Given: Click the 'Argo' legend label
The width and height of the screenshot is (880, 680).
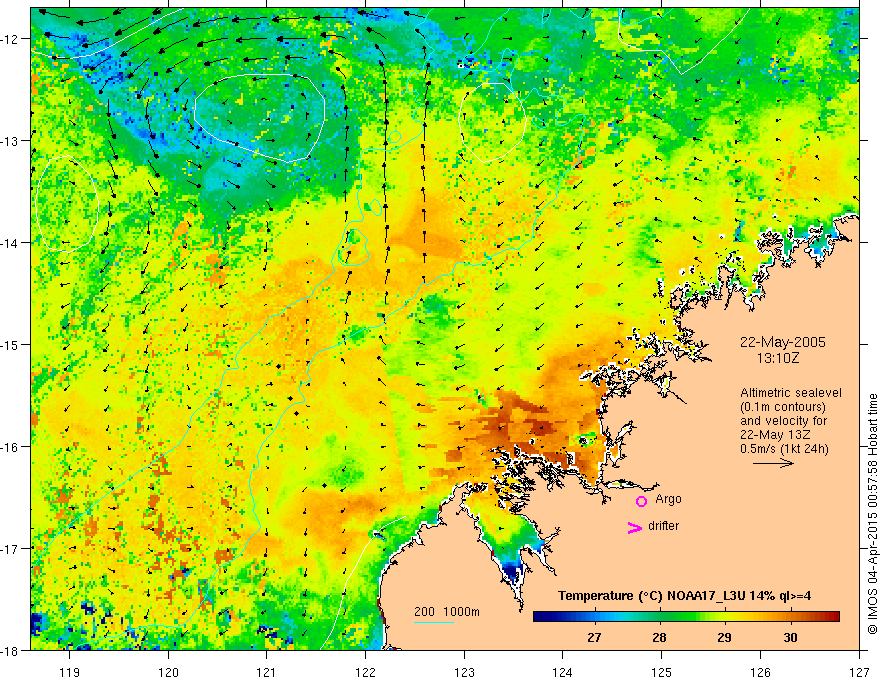Looking at the screenshot, I should point(668,499).
